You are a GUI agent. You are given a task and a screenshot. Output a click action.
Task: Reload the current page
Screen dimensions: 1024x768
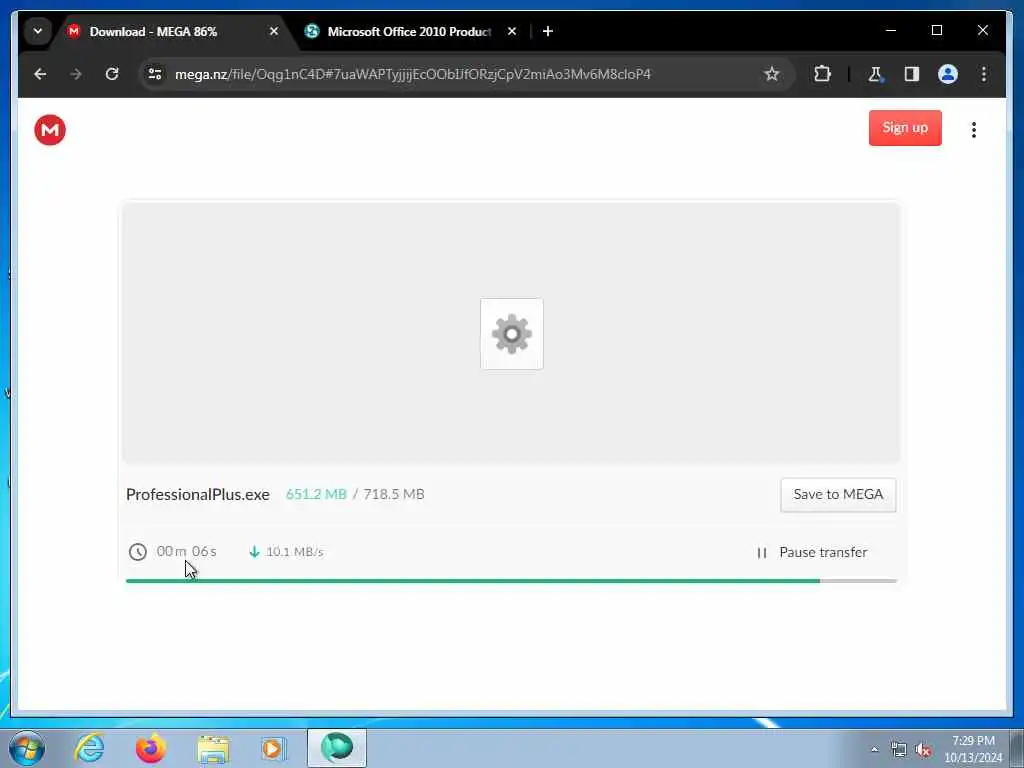[x=112, y=74]
